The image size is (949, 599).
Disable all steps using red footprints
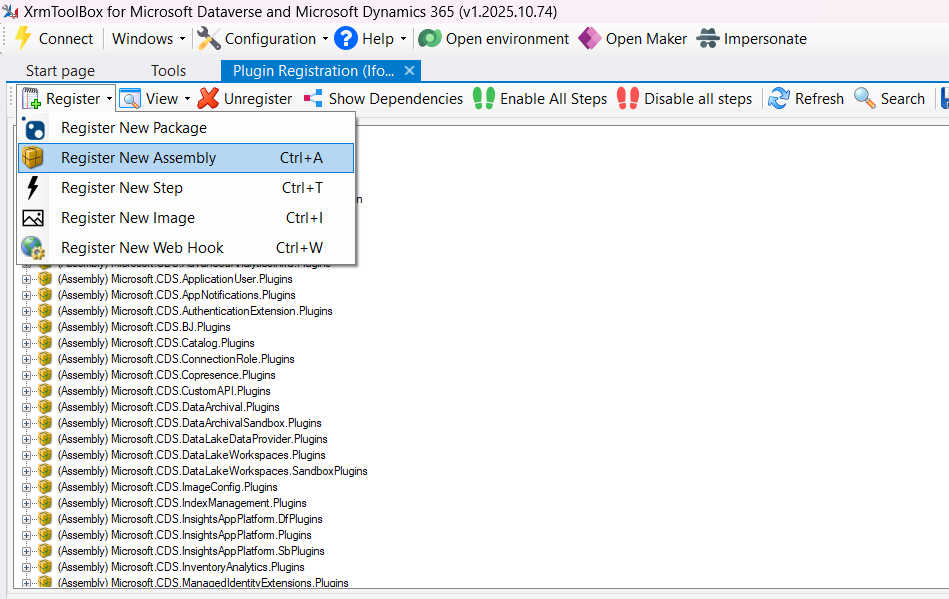[x=685, y=99]
